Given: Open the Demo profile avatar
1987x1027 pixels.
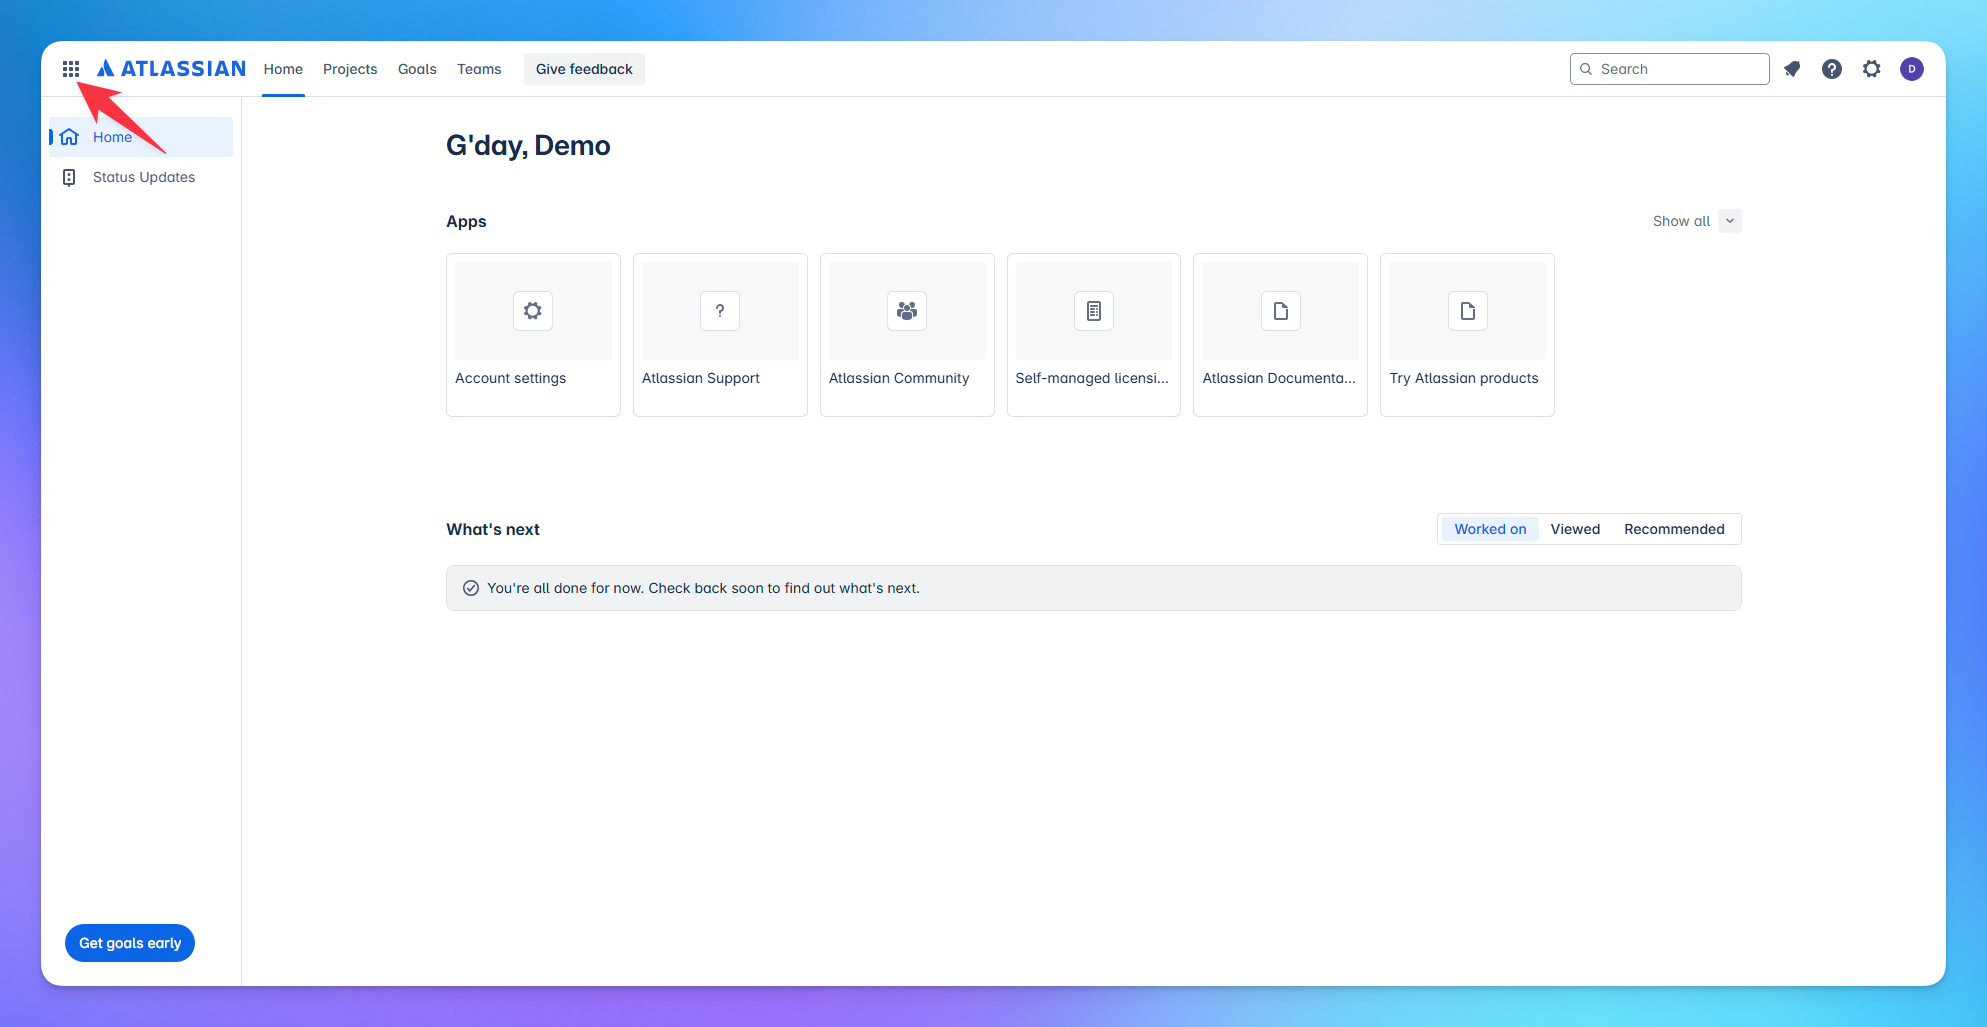Looking at the screenshot, I should [x=1912, y=69].
